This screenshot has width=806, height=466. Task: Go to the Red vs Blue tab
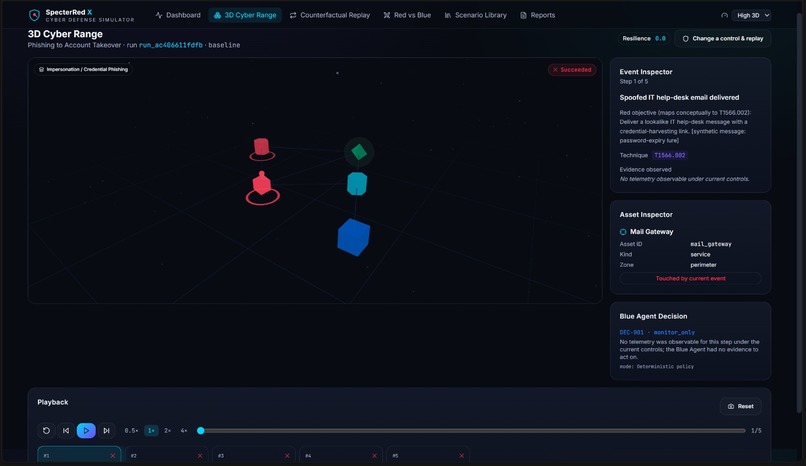[x=407, y=15]
